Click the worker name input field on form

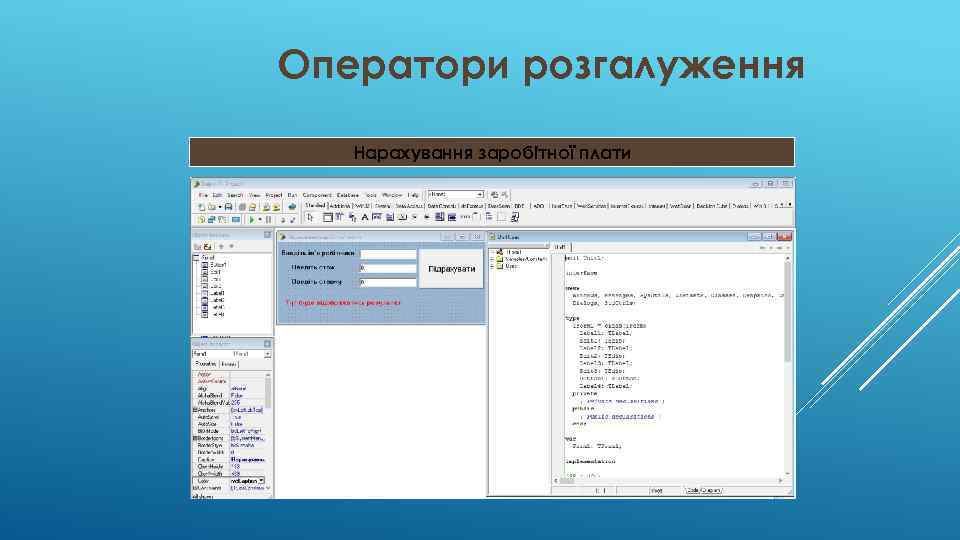pyautogui.click(x=388, y=253)
